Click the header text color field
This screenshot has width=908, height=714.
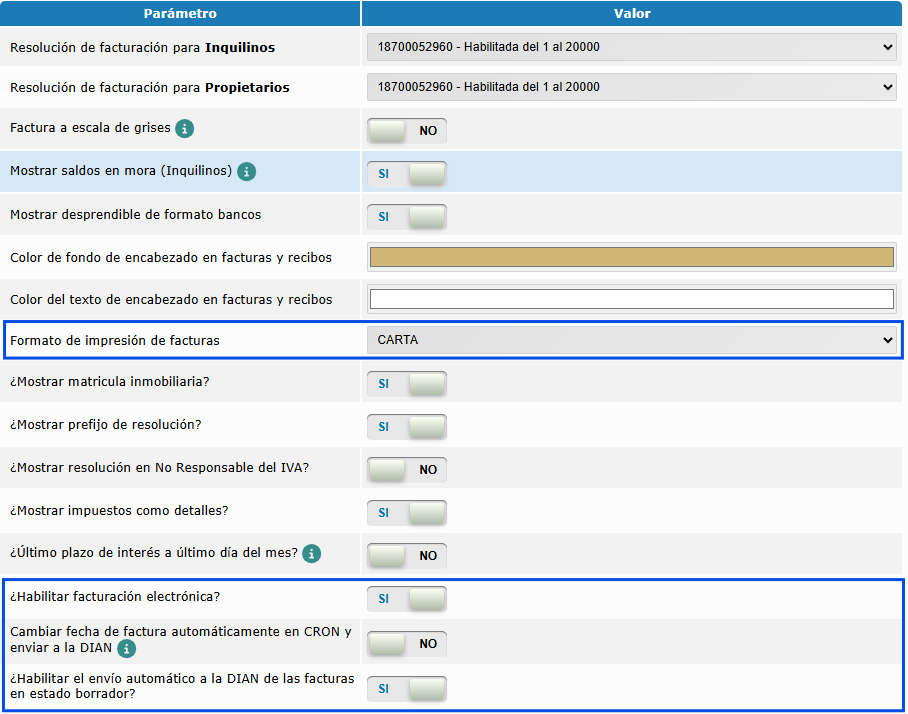coord(631,299)
